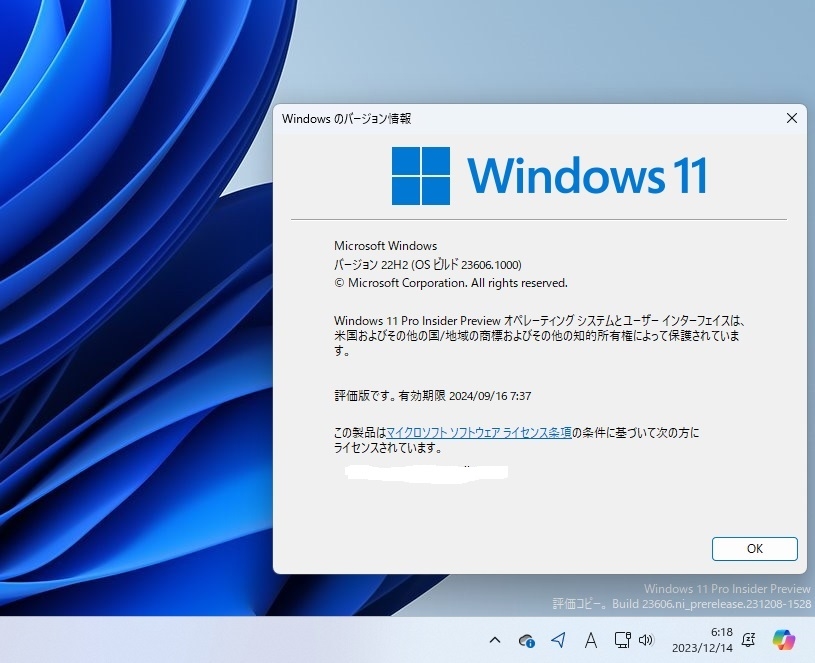Switch the IME input mode A indicator
This screenshot has width=815, height=663.
[x=590, y=640]
